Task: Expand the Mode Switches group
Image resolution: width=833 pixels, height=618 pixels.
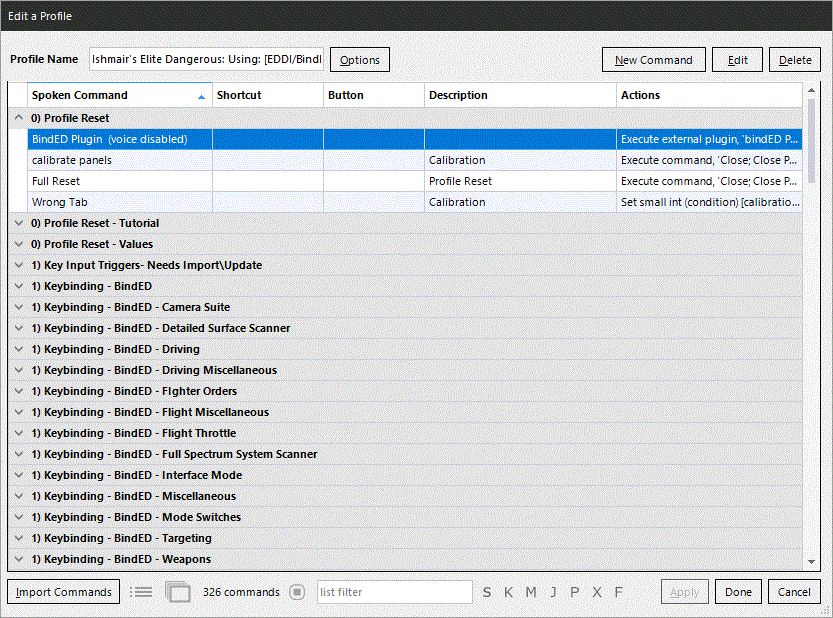Action: (x=19, y=517)
